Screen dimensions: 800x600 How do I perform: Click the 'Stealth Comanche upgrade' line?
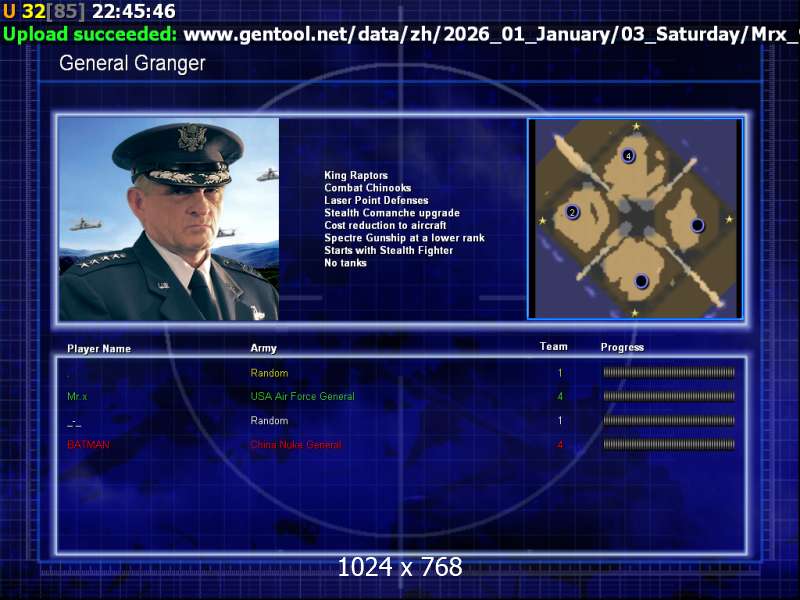392,213
